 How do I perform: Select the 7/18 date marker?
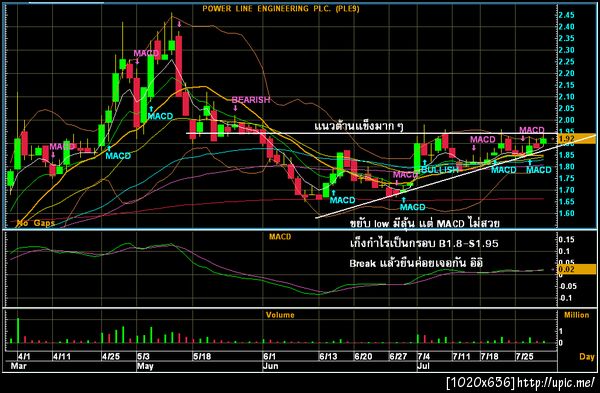tap(489, 357)
